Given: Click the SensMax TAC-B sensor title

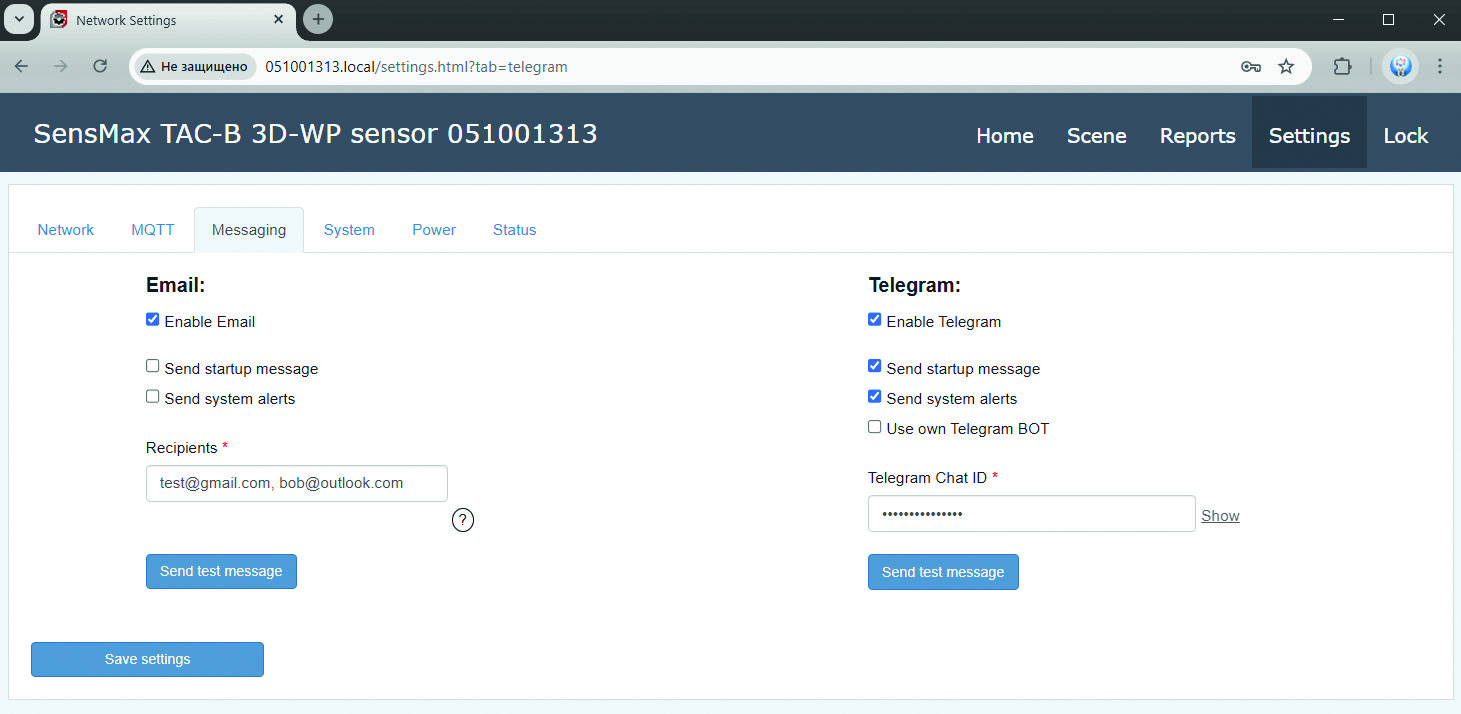Looking at the screenshot, I should (x=316, y=134).
